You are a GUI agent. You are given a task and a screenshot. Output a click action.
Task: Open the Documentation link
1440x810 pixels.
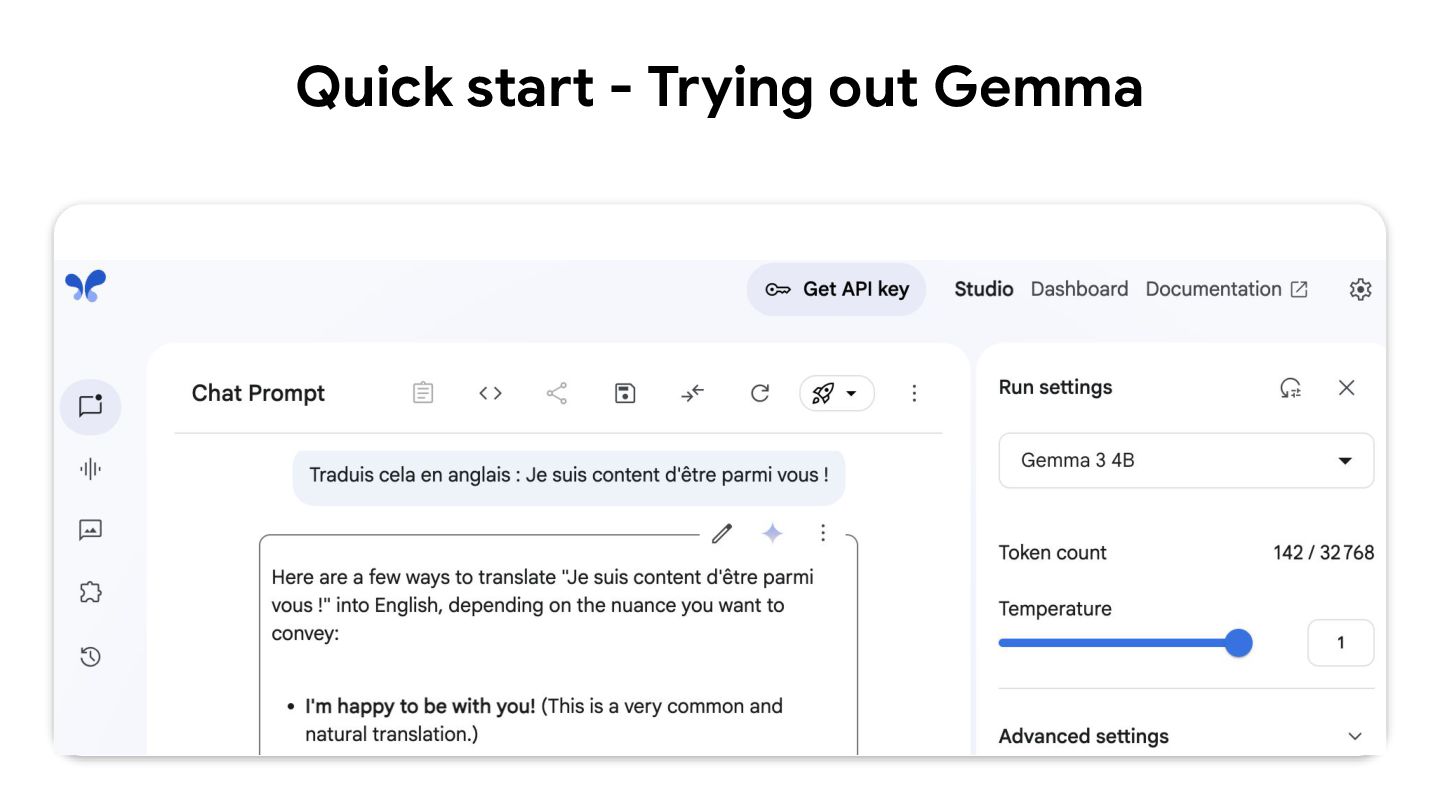[x=1226, y=289]
